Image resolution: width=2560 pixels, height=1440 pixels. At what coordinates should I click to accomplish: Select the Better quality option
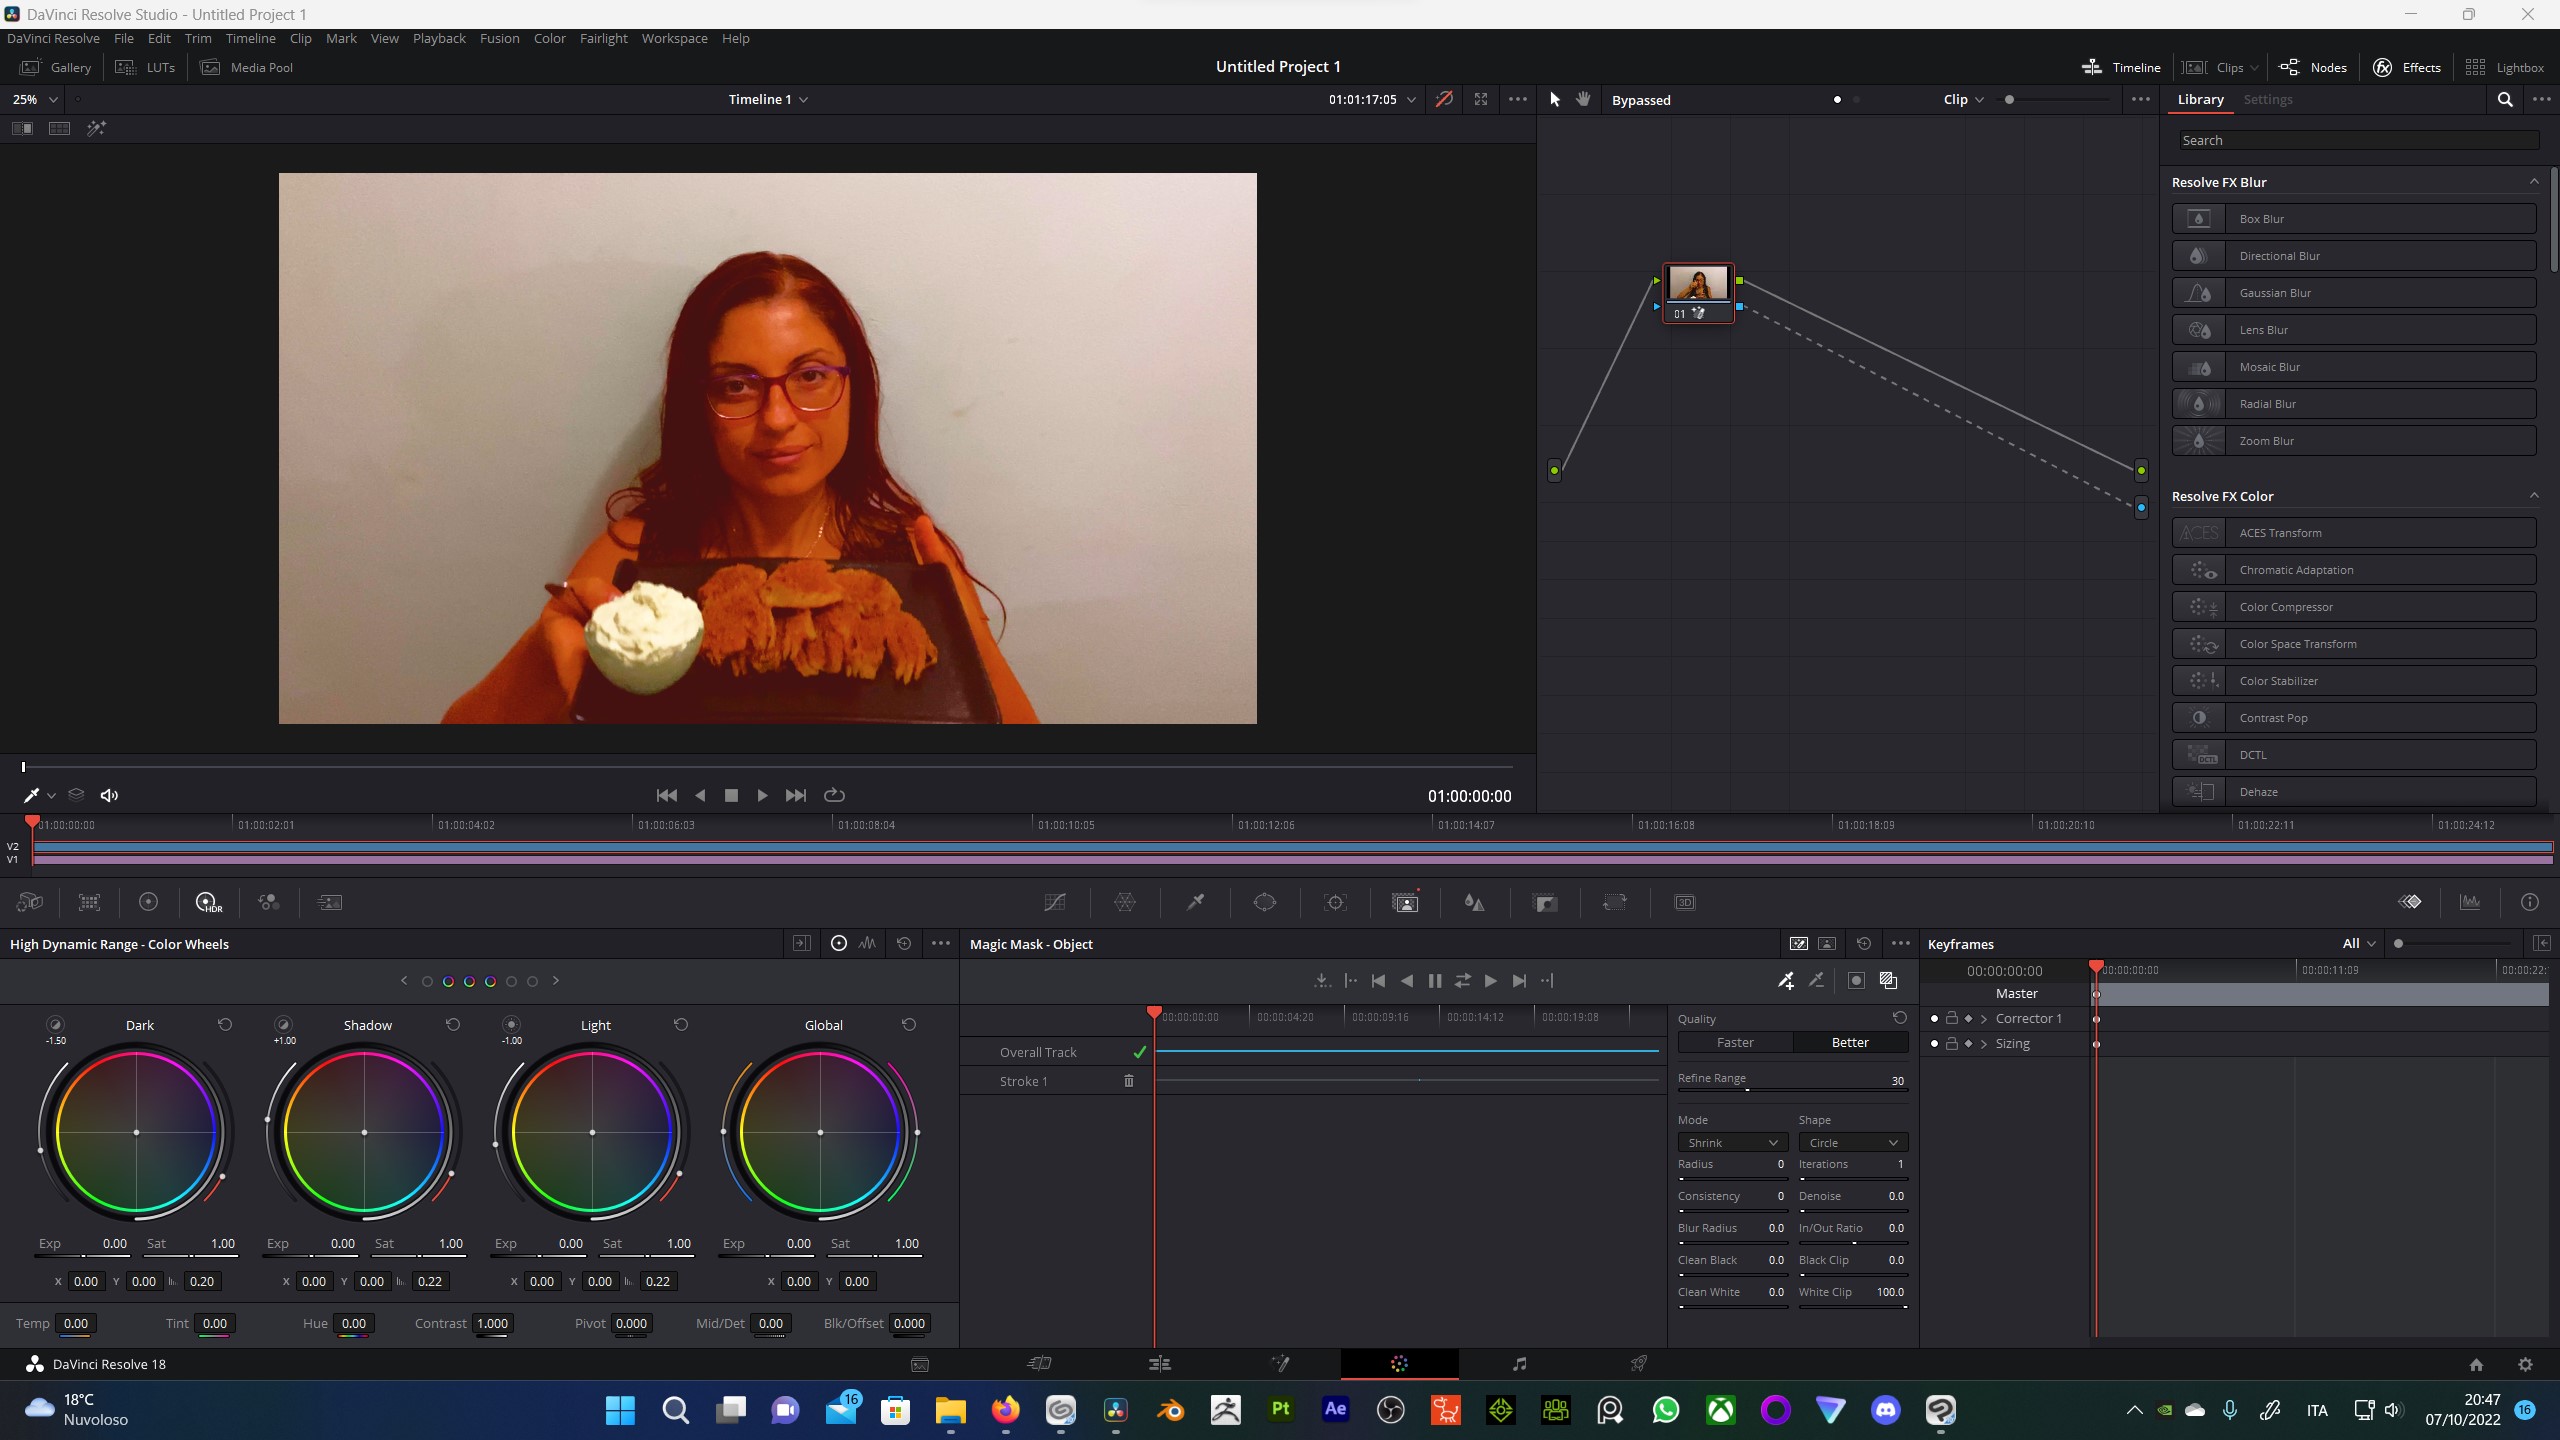click(1850, 1042)
